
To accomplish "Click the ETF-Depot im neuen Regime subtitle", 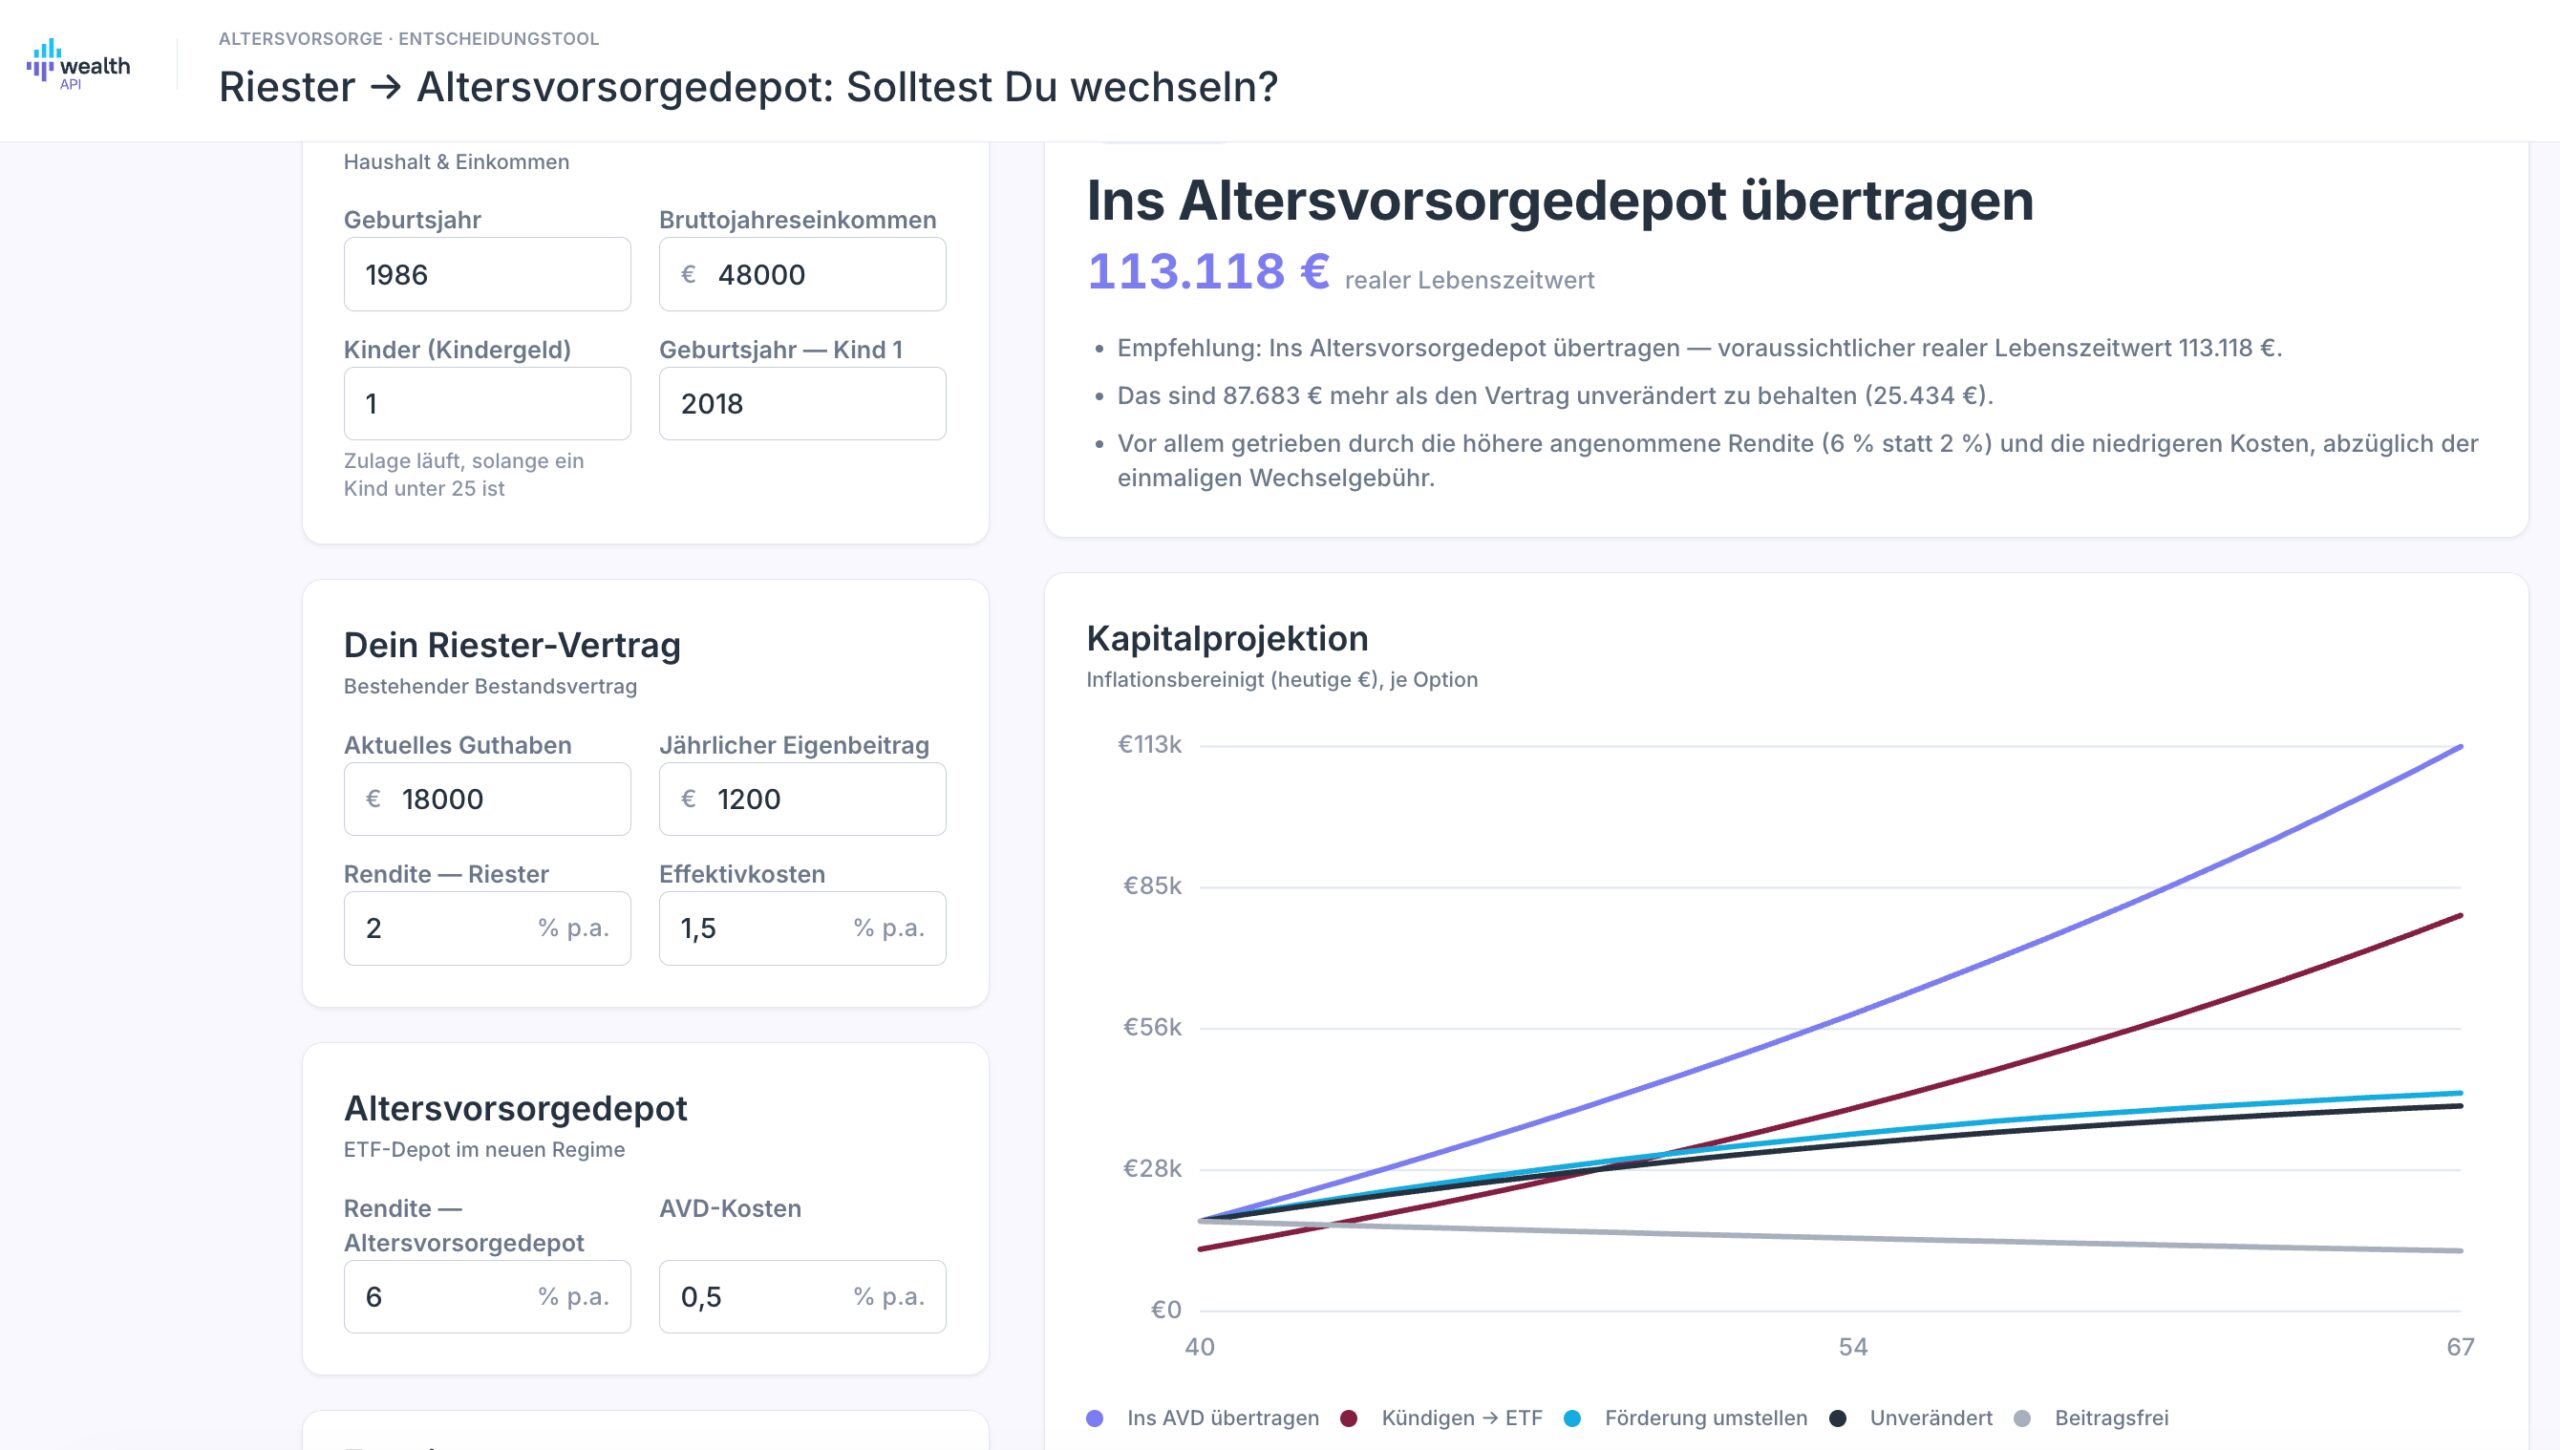I will [x=484, y=1150].
